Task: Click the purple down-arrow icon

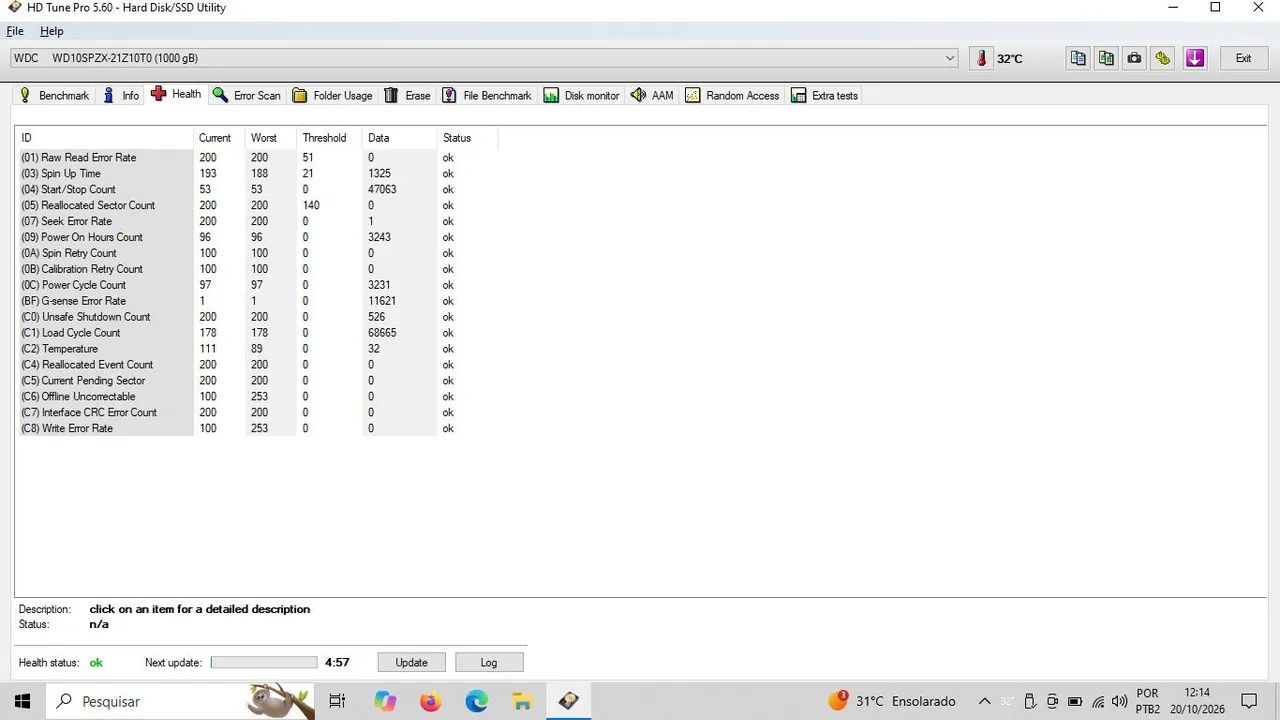Action: click(1195, 58)
